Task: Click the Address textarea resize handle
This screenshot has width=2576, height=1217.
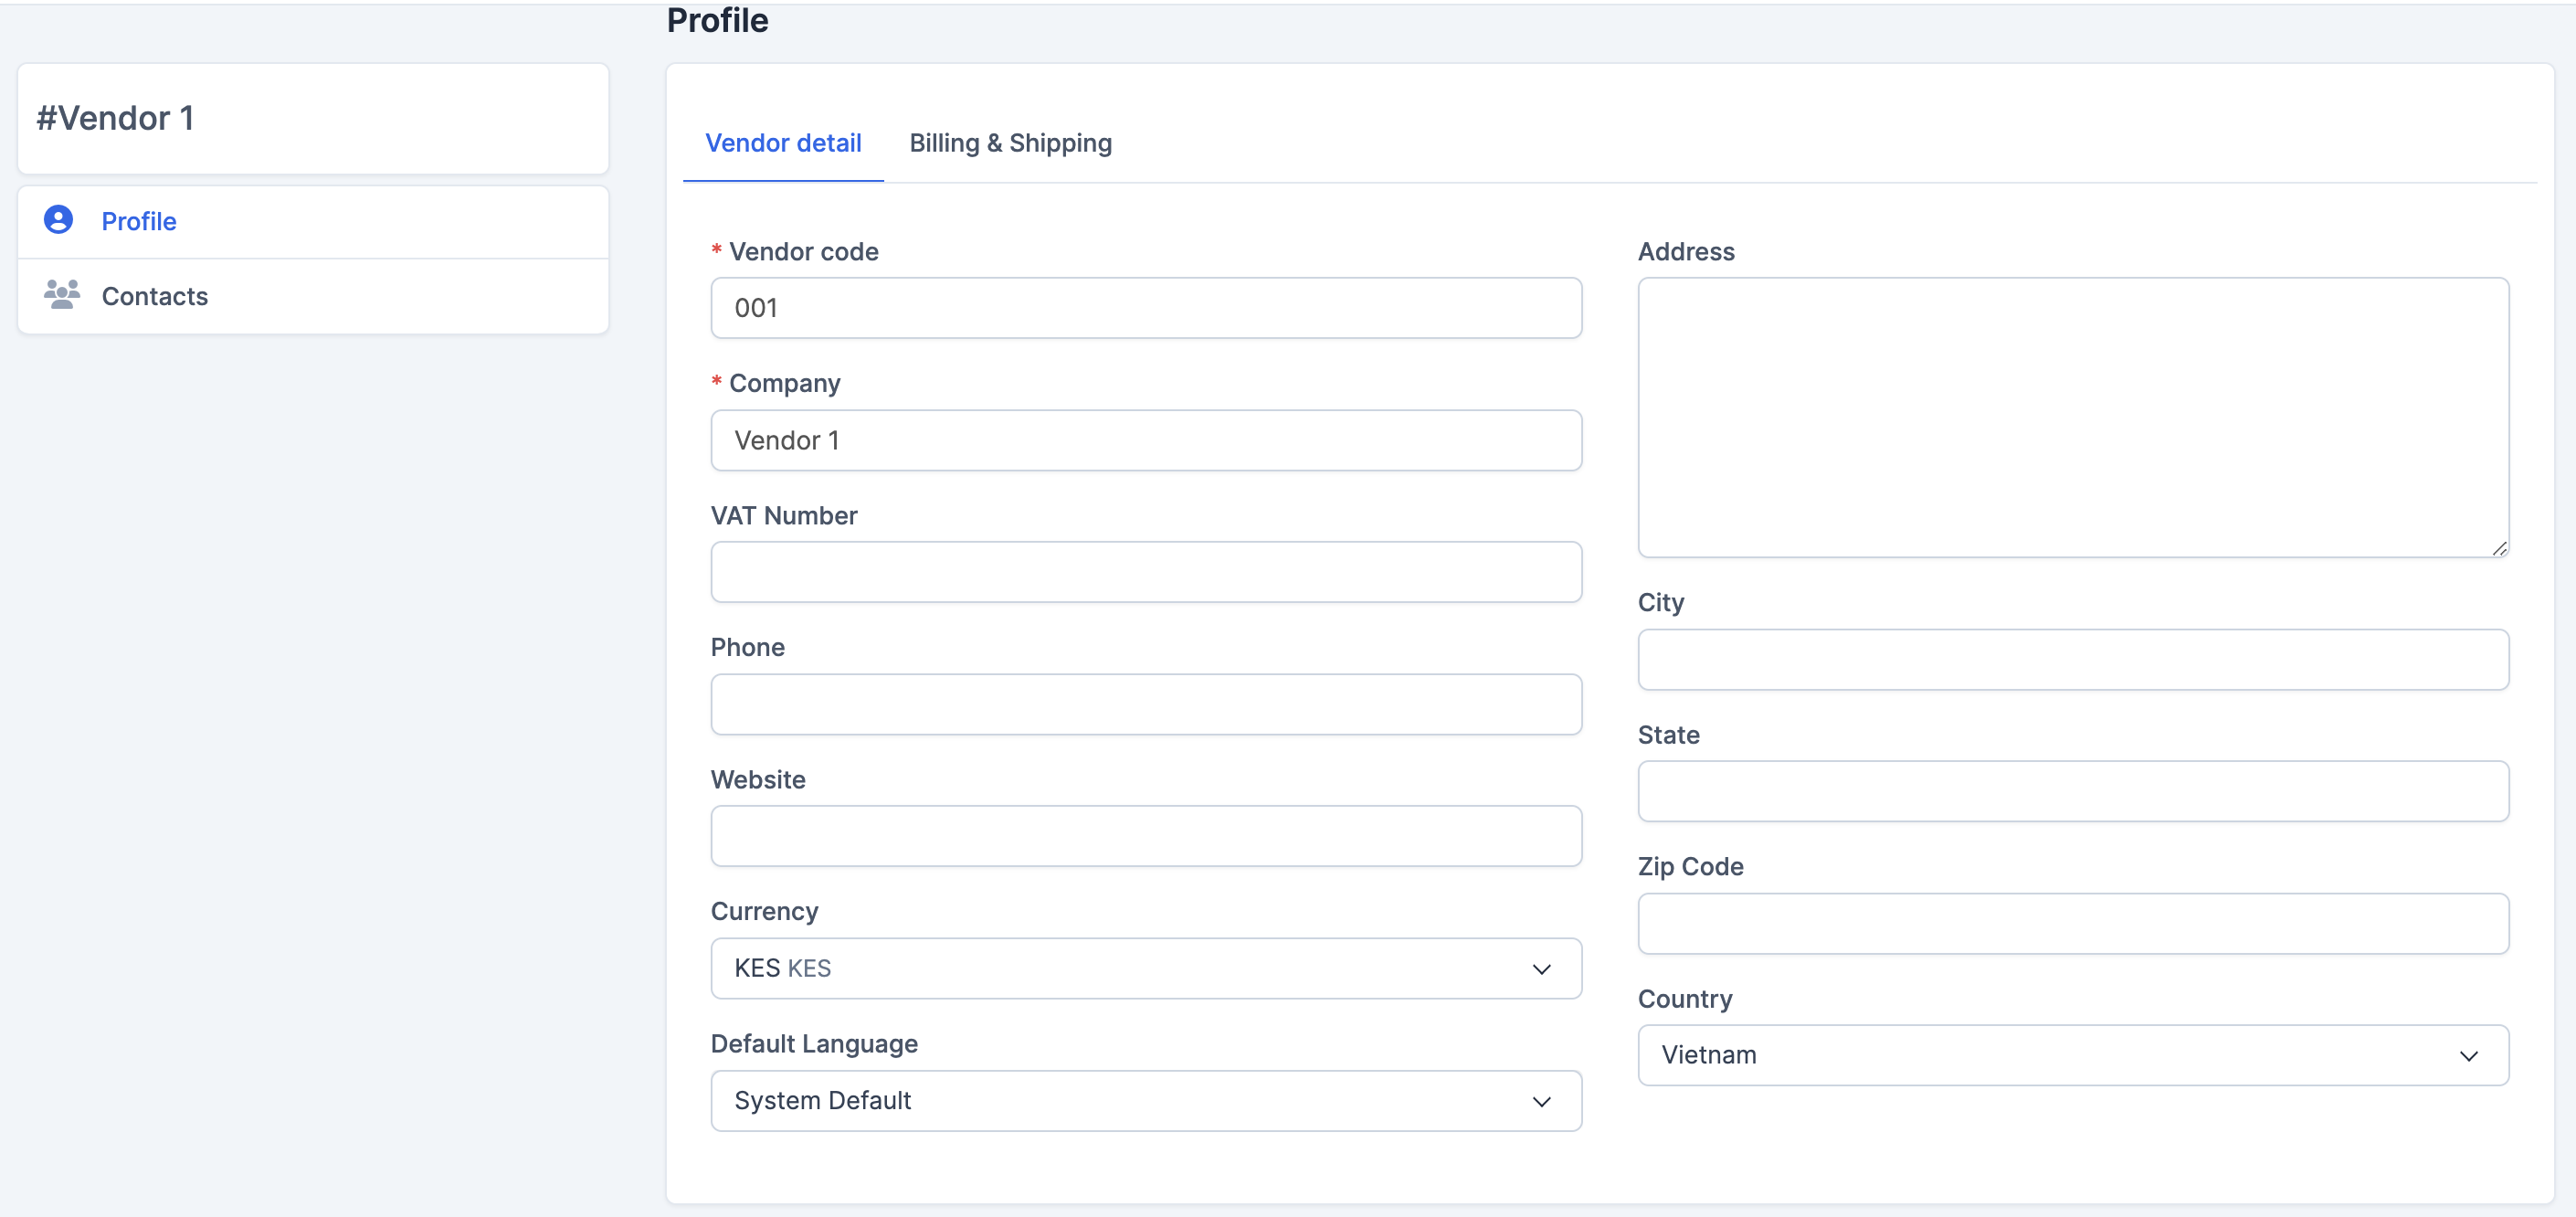Action: 2499,548
